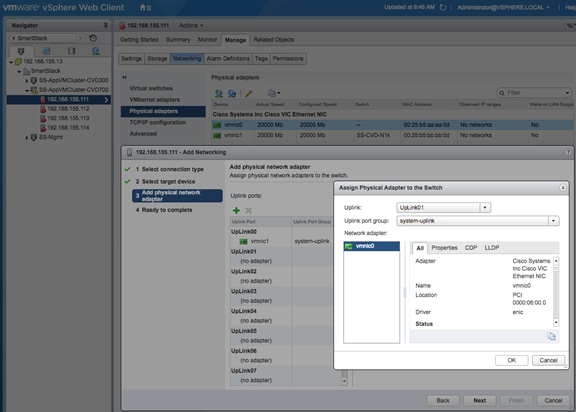Close the Assign Physical Adapter dialog
This screenshot has height=412, width=576.
[563, 188]
